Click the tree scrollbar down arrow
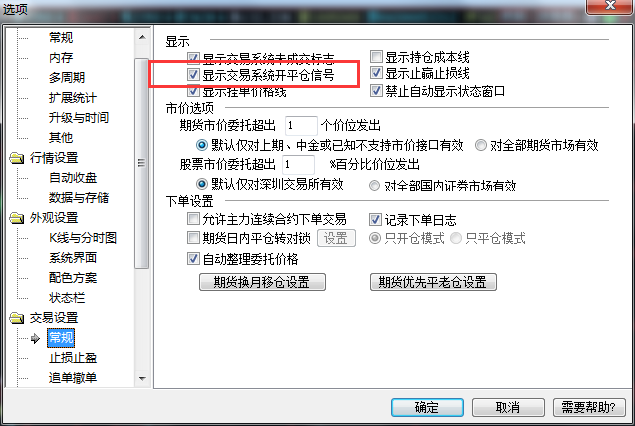Screen dimensions: 635x426 142,379
